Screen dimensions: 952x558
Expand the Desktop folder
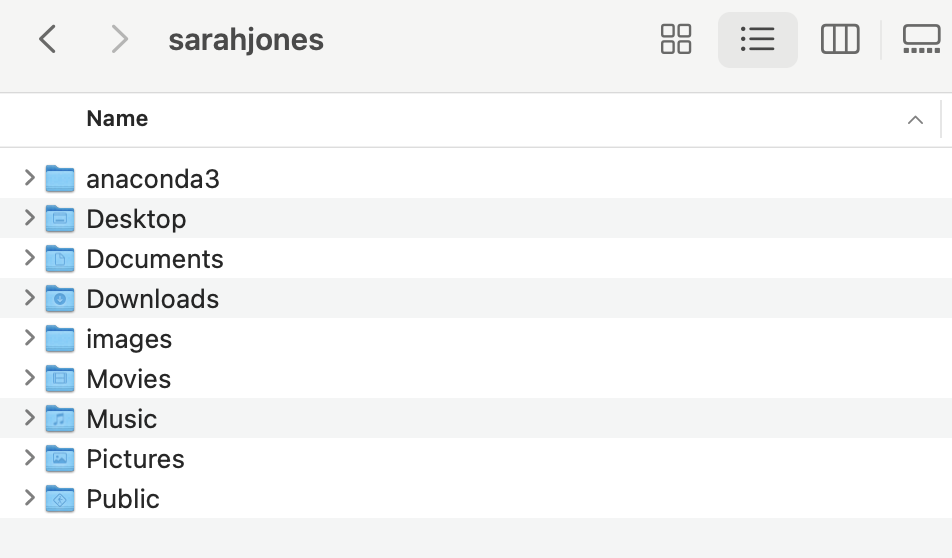(x=30, y=218)
